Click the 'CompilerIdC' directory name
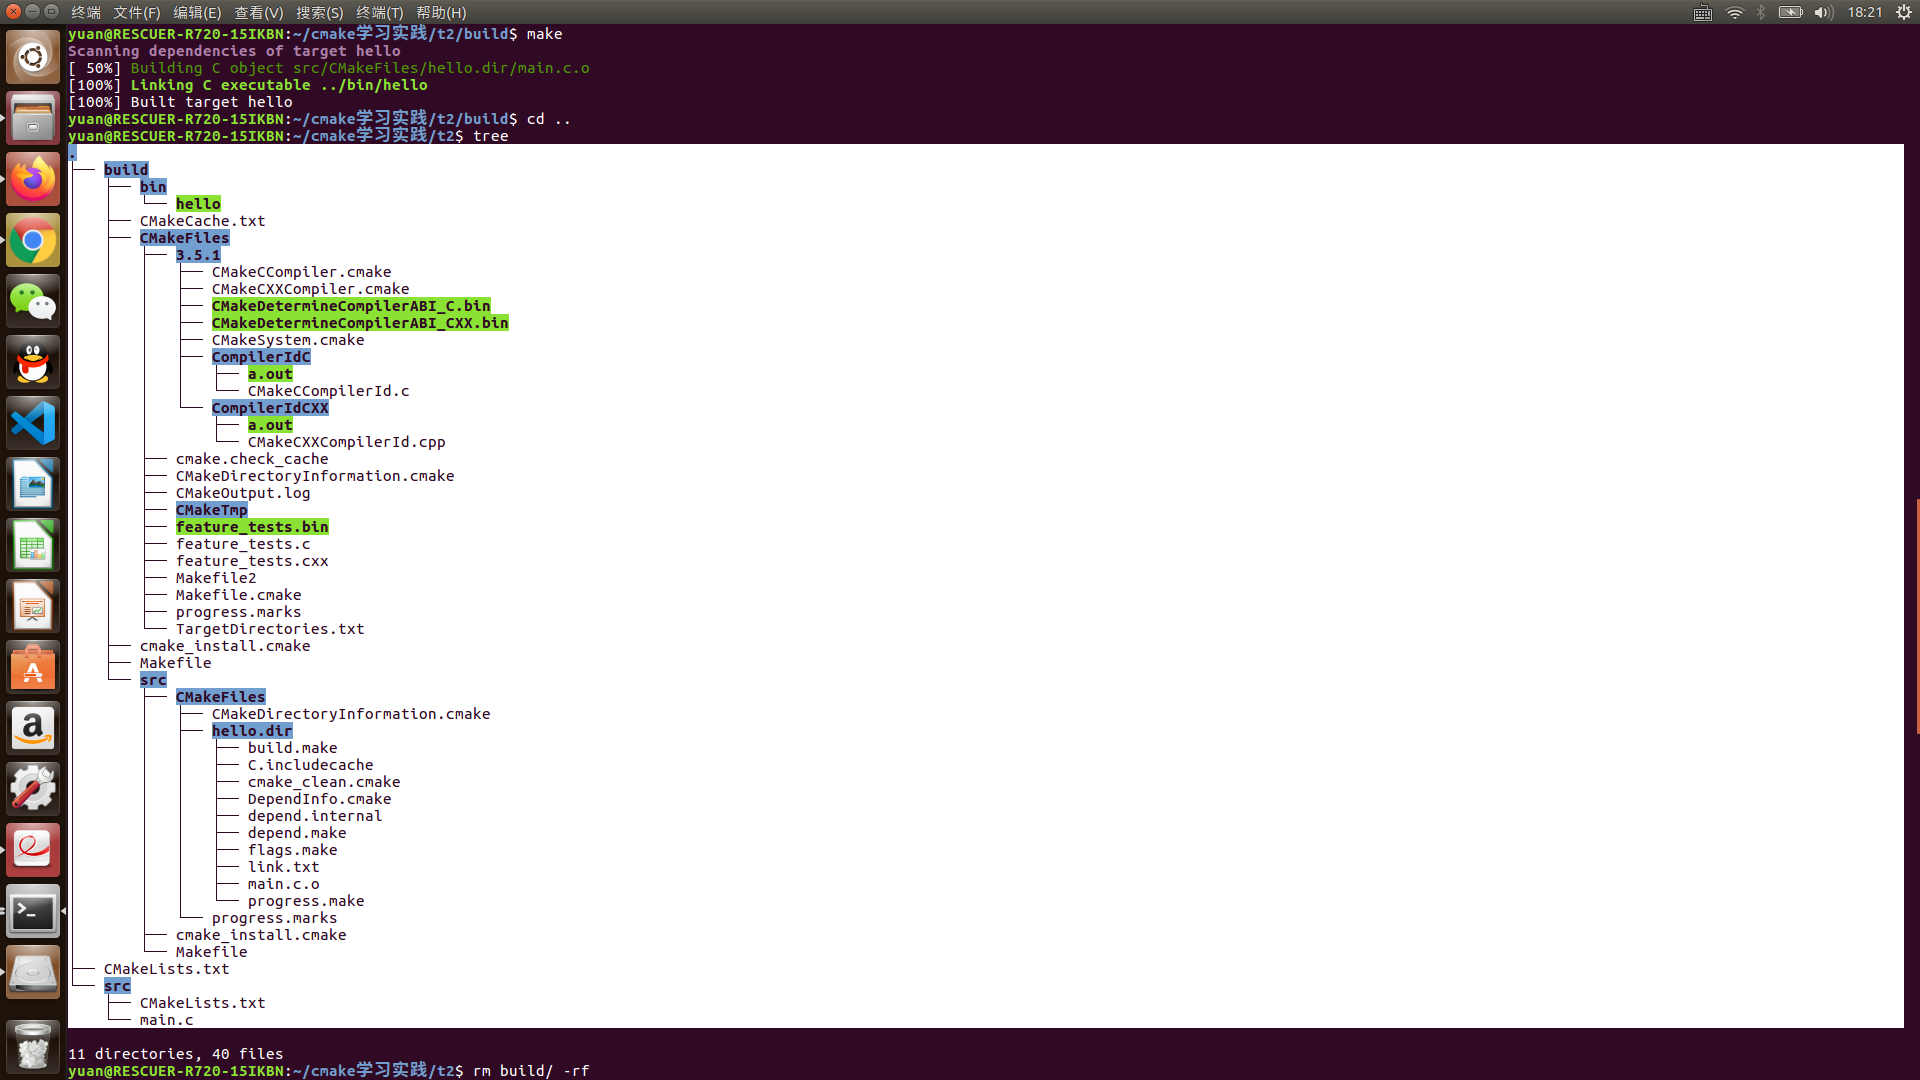This screenshot has width=1920, height=1080. (261, 357)
